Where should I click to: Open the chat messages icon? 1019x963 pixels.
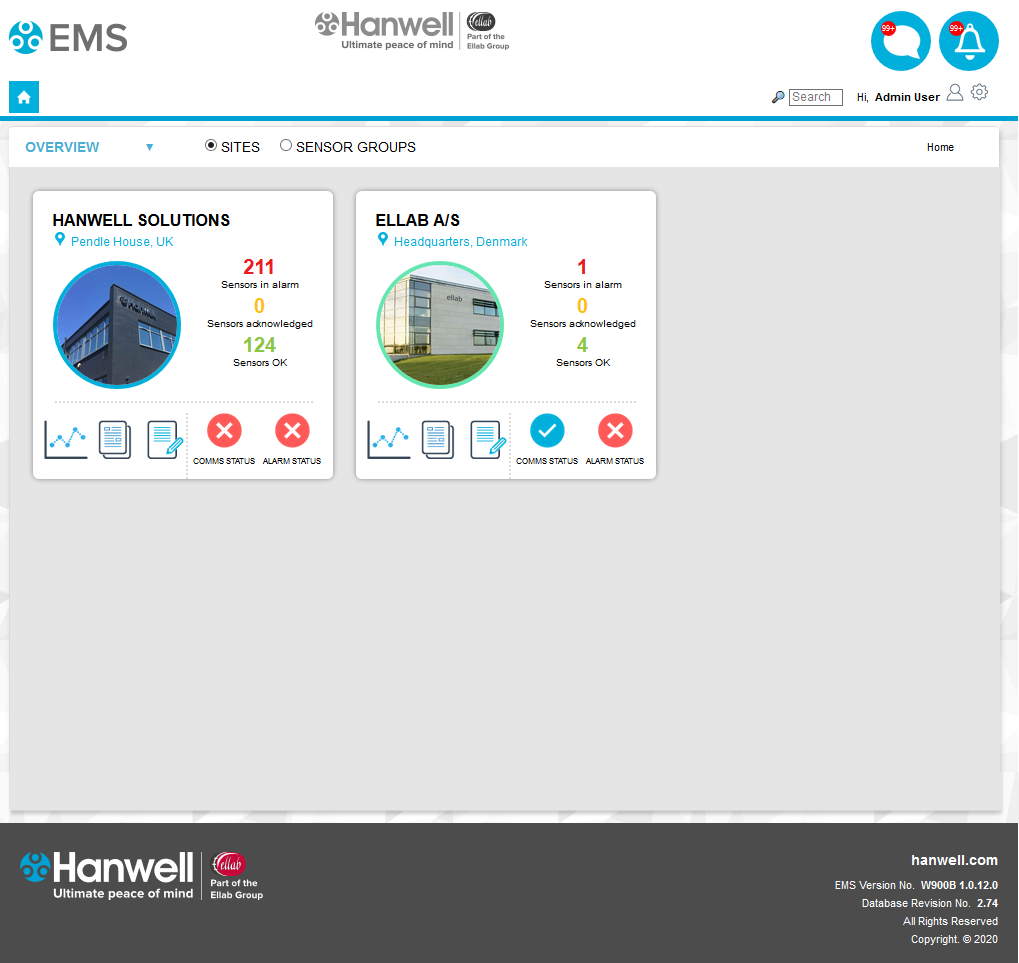coord(900,41)
